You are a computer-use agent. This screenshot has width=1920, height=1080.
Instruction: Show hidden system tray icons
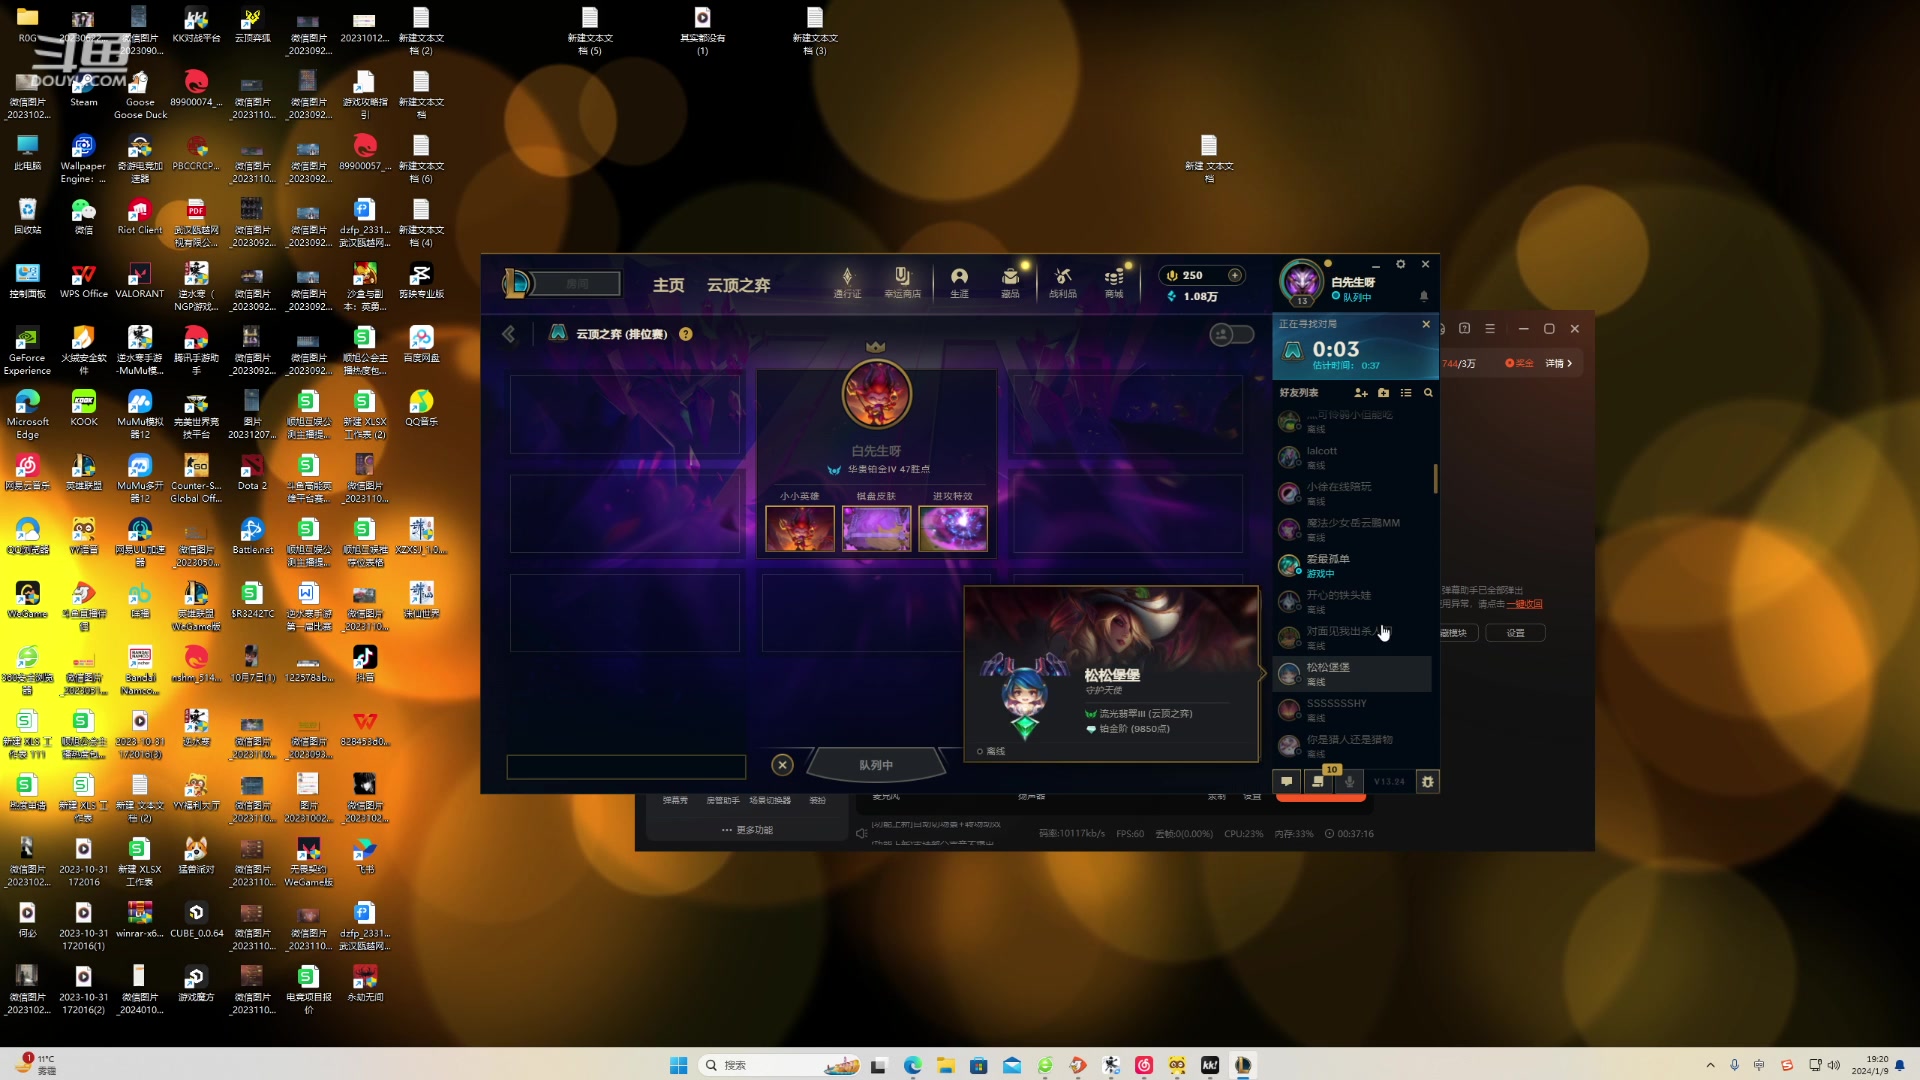1710,1065
